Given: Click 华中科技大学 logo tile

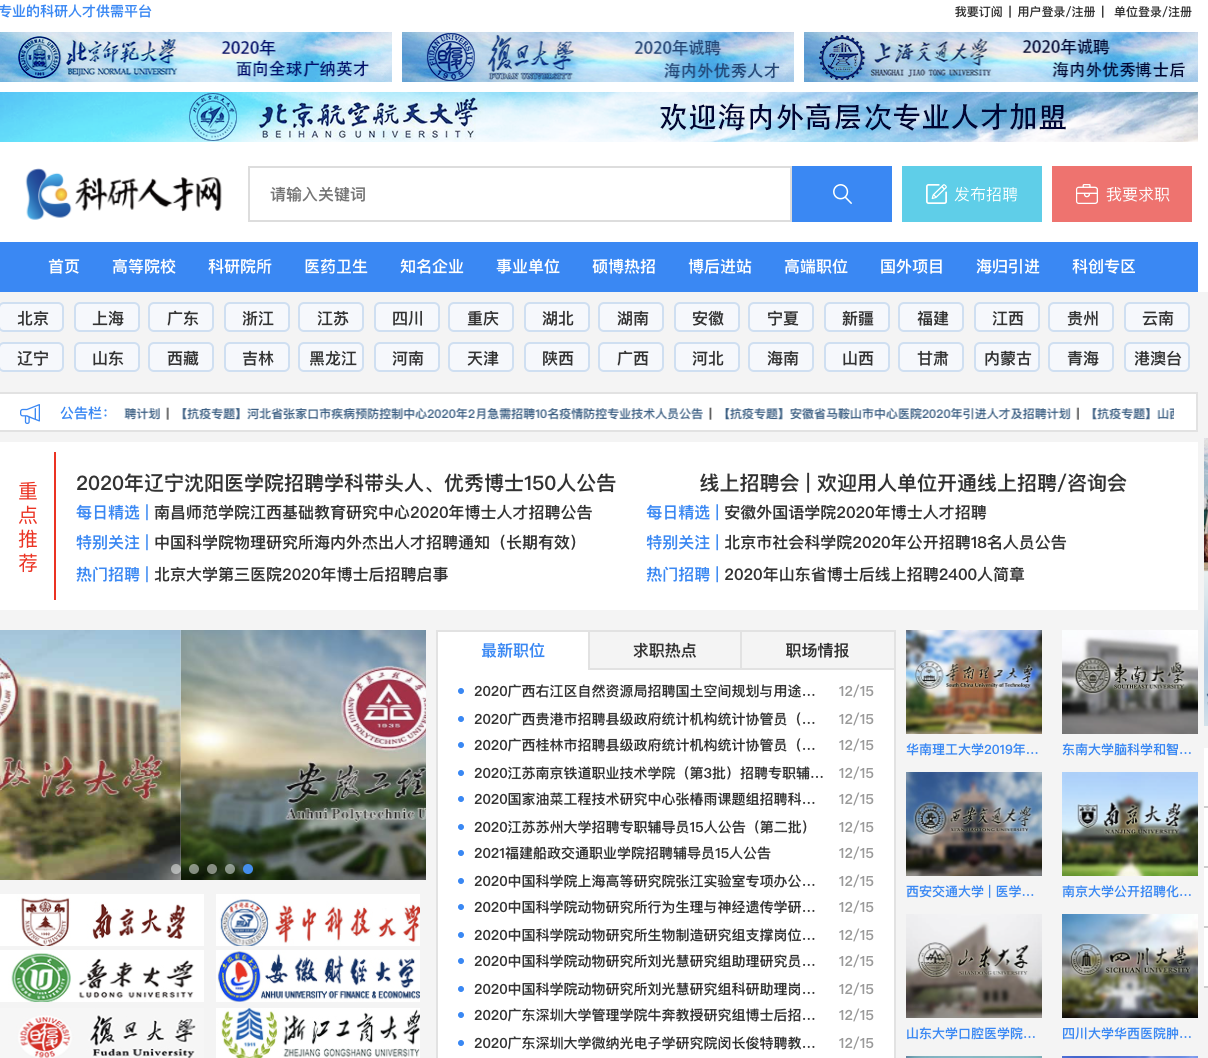Looking at the screenshot, I should [x=319, y=920].
